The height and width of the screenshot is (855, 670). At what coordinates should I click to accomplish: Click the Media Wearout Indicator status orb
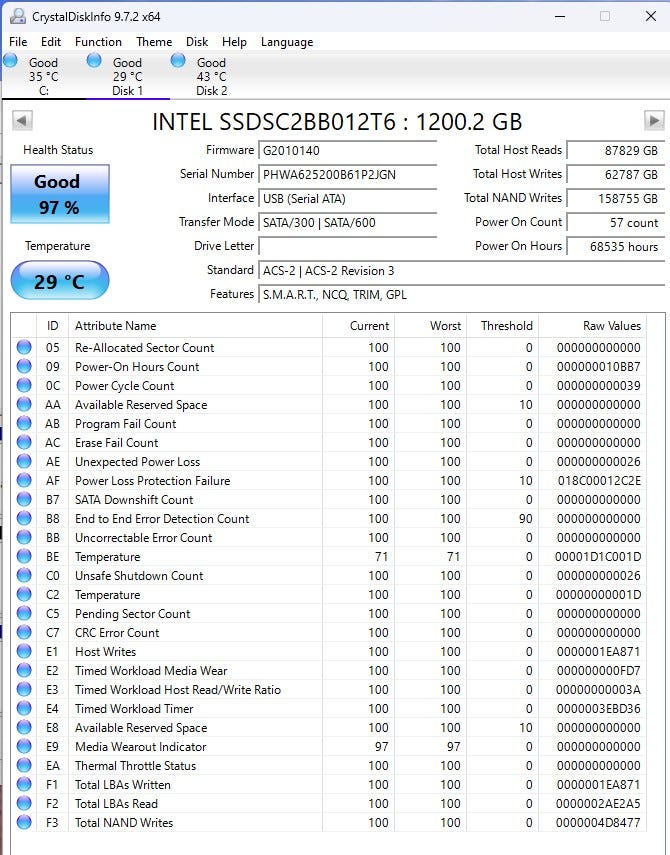coord(24,747)
